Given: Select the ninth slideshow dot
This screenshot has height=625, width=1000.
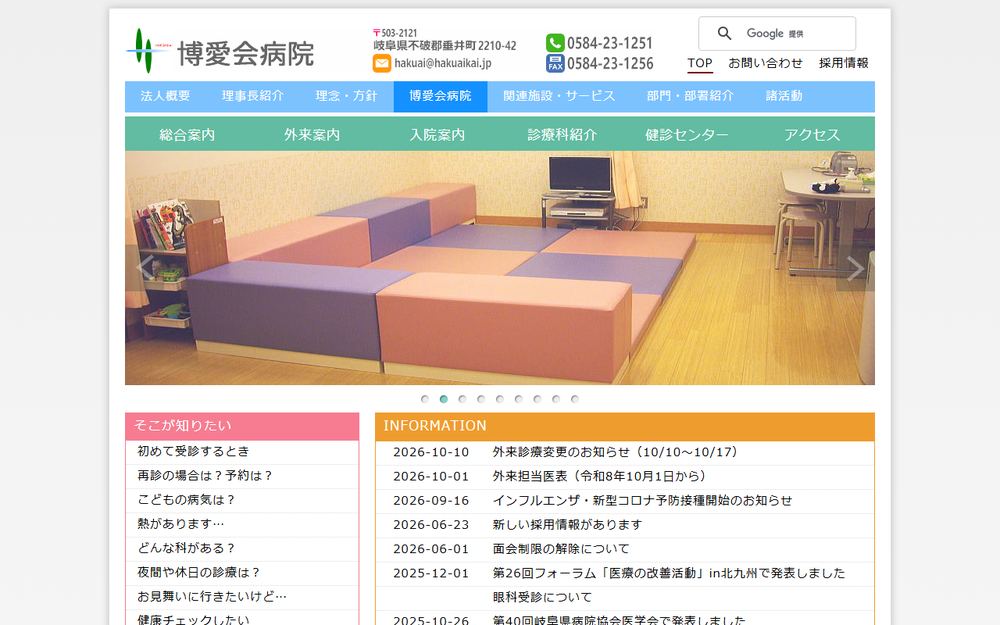Looking at the screenshot, I should pyautogui.click(x=575, y=399).
